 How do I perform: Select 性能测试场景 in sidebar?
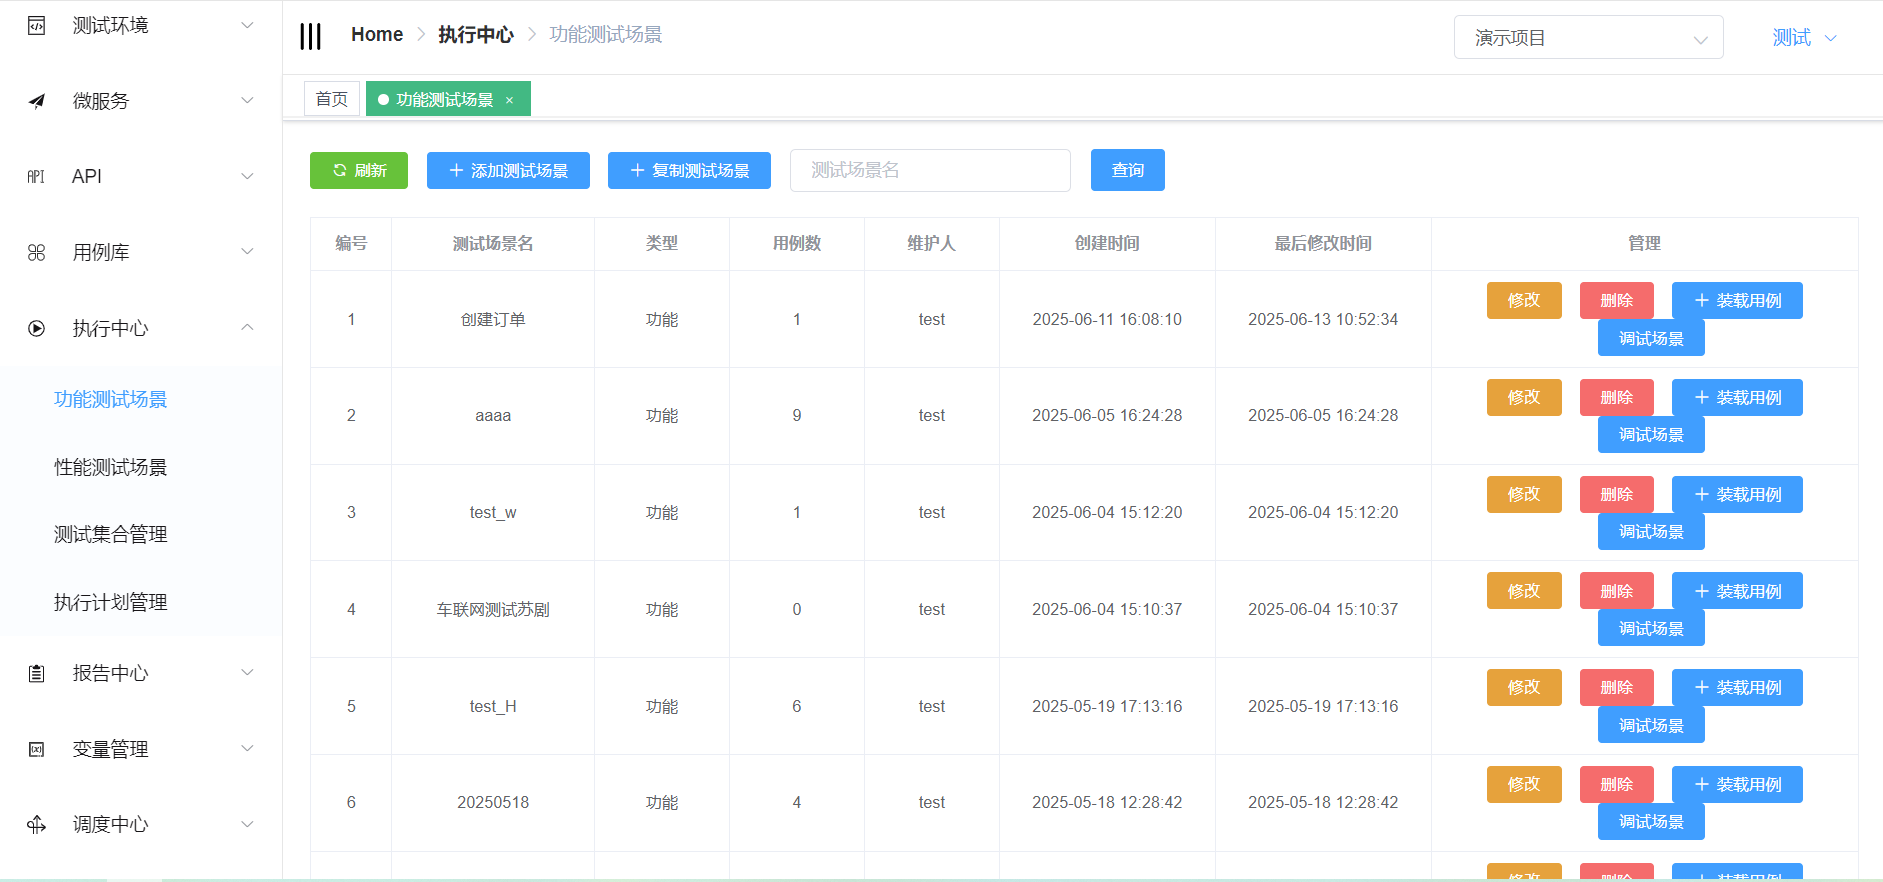(x=110, y=467)
